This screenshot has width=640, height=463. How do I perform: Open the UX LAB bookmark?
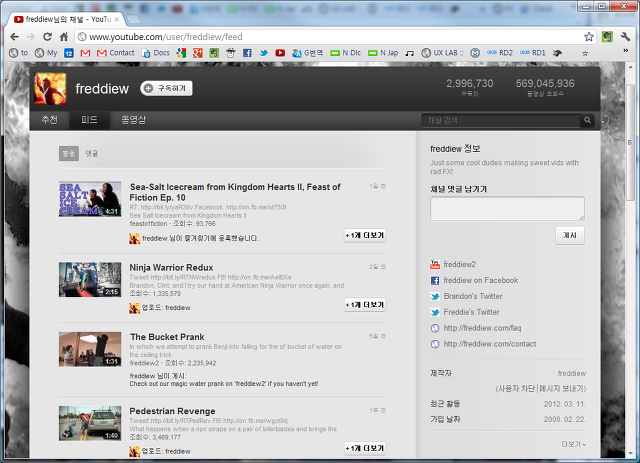tap(442, 53)
